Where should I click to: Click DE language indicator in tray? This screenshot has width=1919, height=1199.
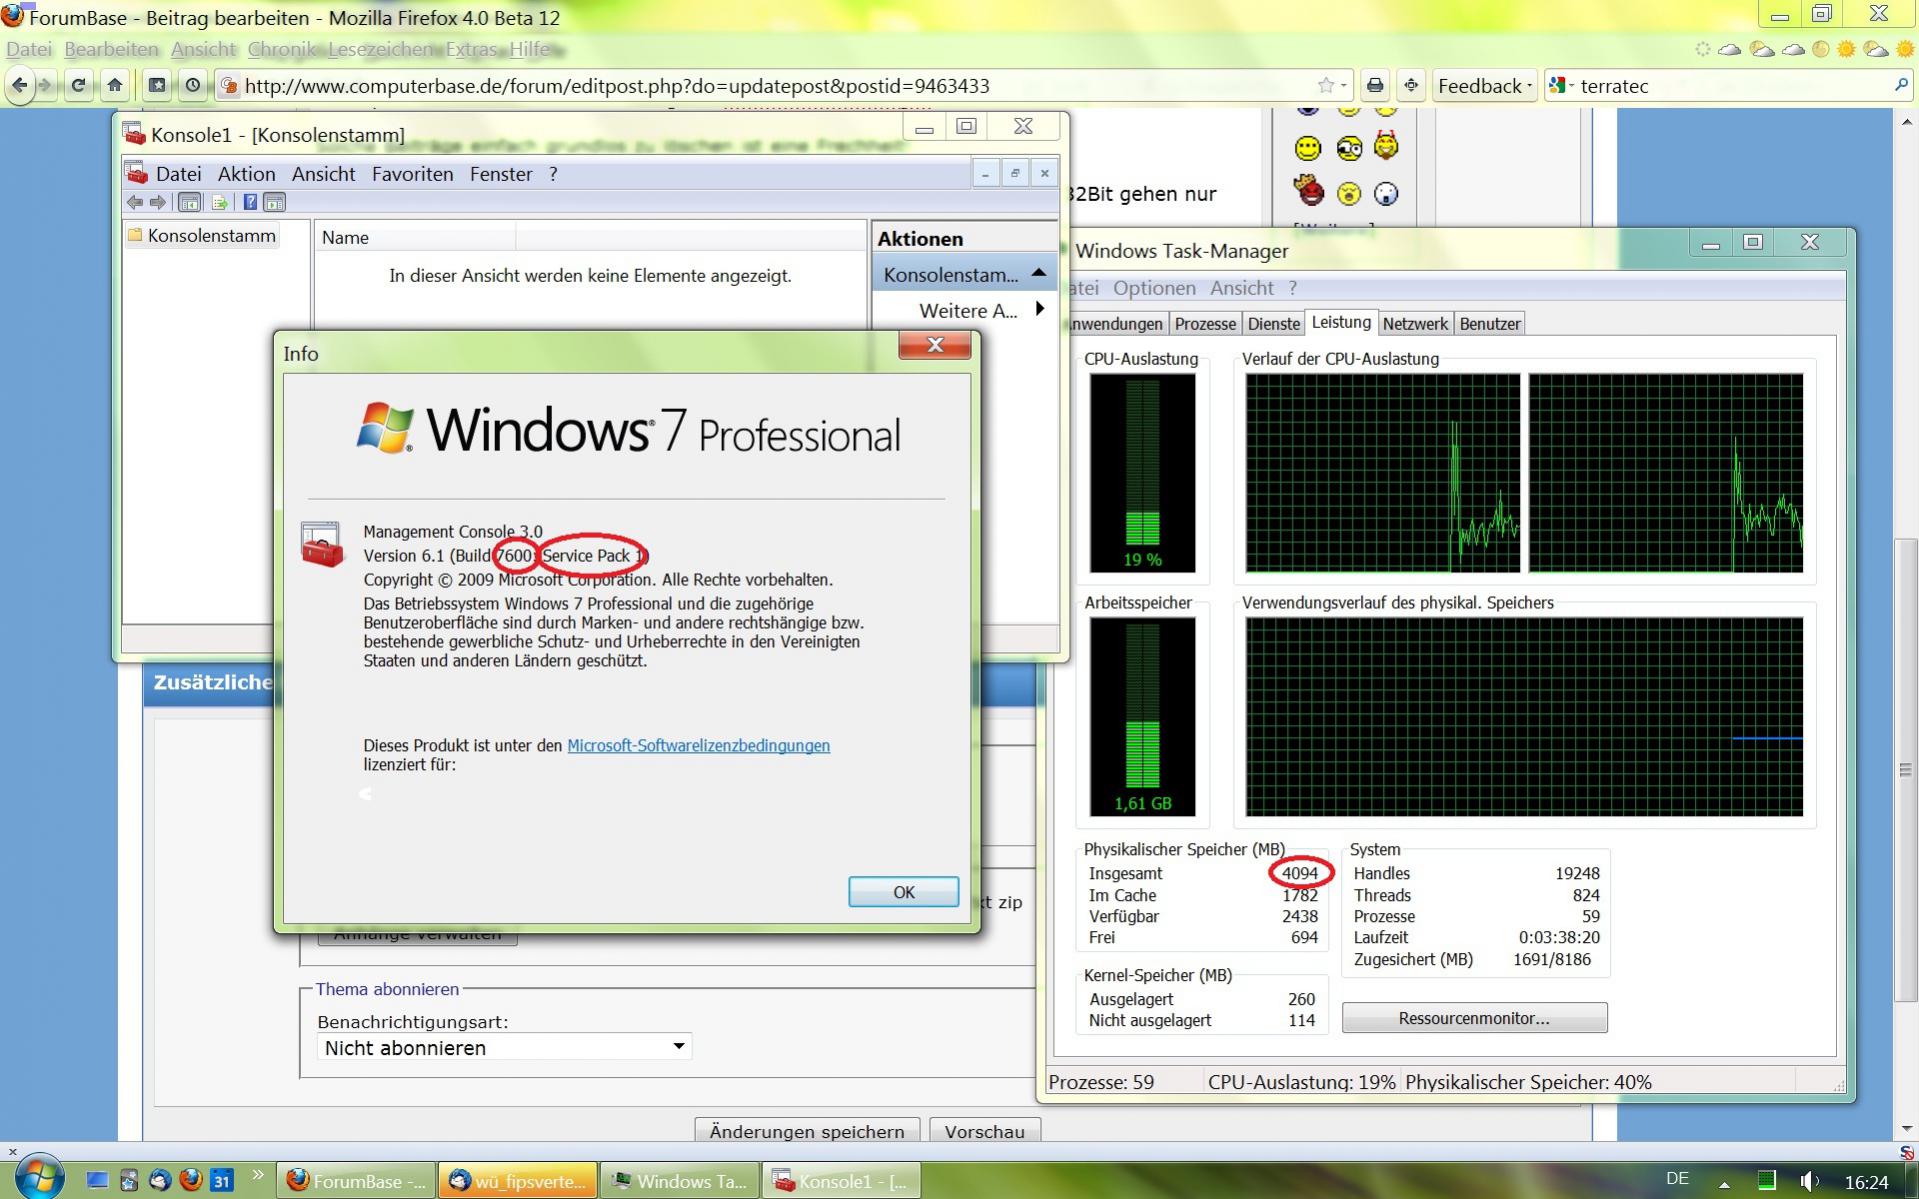point(1678,1179)
